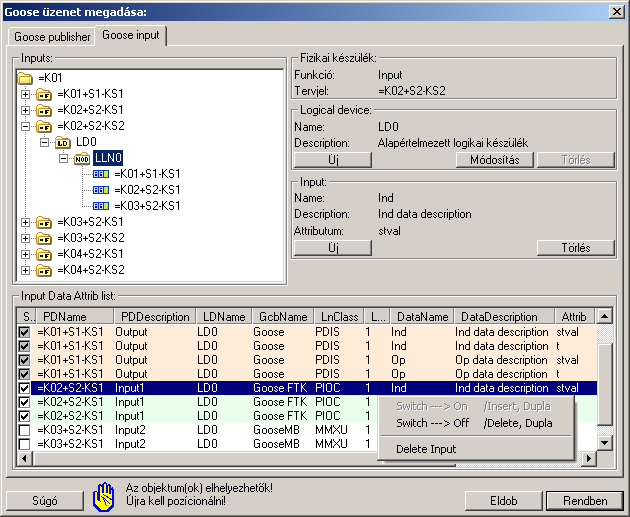Select the =K04+S2-KS2 tree item label
Image resolution: width=630 pixels, height=517 pixels.
point(91,270)
